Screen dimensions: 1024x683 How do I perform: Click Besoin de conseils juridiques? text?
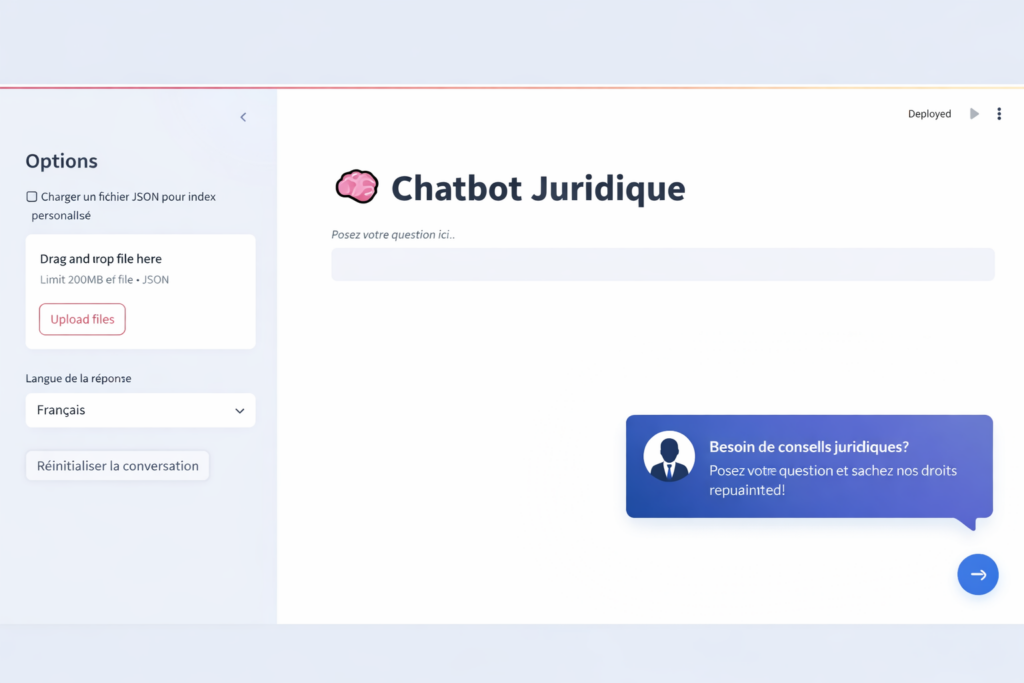(x=808, y=447)
